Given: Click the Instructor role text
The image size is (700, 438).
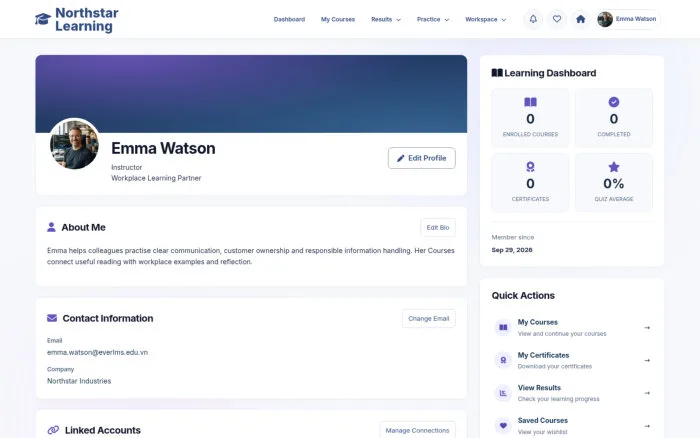Looking at the screenshot, I should point(126,167).
